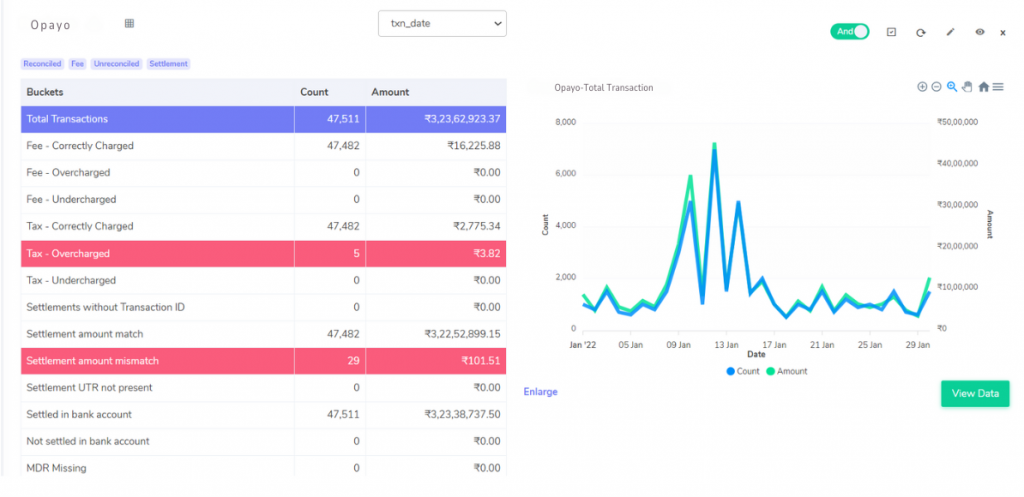This screenshot has width=1024, height=497.
Task: Select Not settled in bank account row
Action: pyautogui.click(x=263, y=441)
